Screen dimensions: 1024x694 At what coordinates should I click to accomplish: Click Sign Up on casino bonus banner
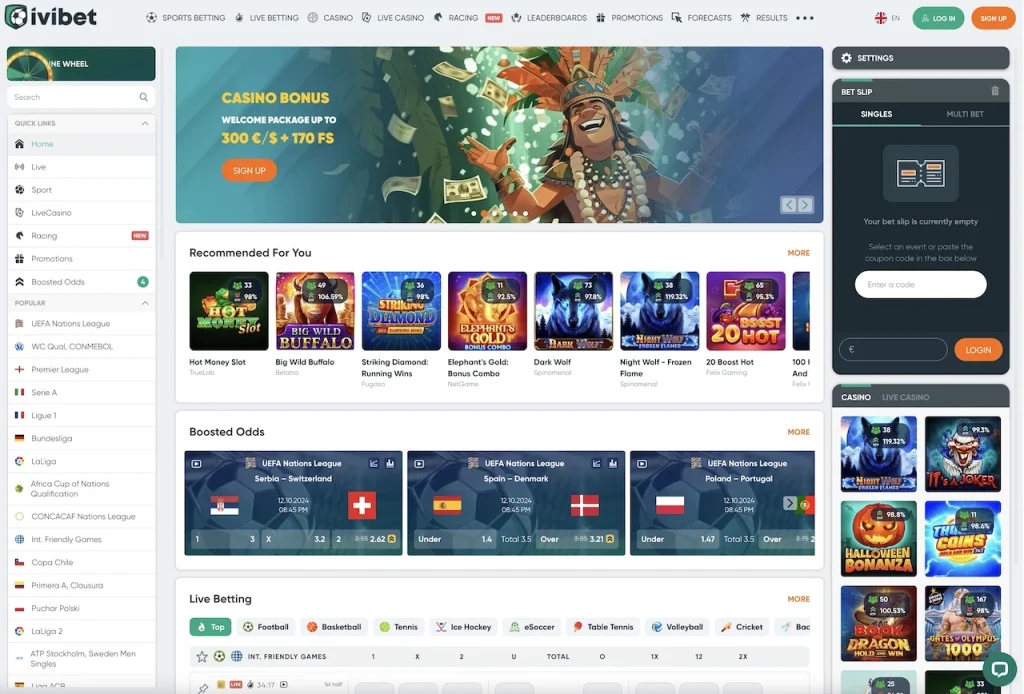249,170
